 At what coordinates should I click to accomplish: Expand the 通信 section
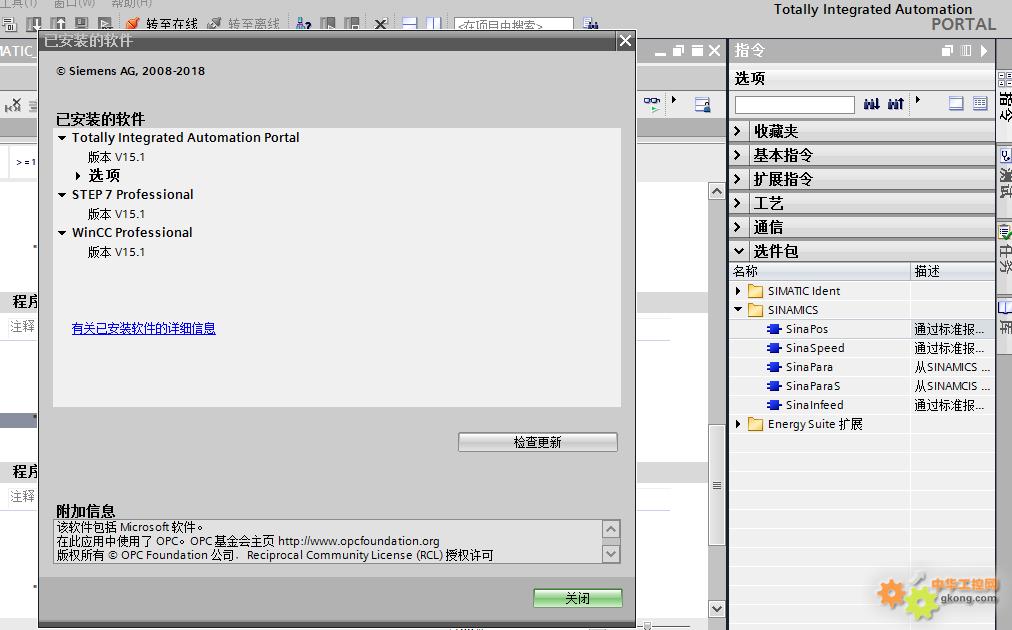point(738,227)
